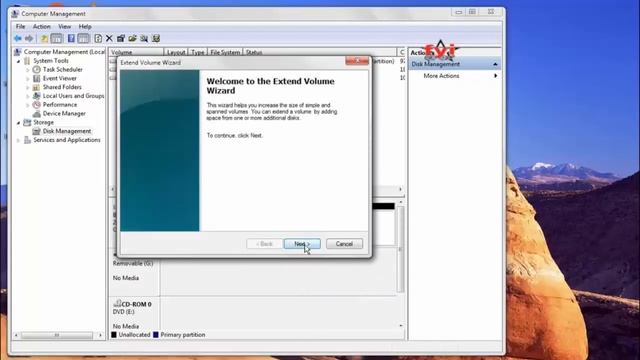Click the Task Scheduler clock icon
The width and height of the screenshot is (640, 360).
pos(36,69)
